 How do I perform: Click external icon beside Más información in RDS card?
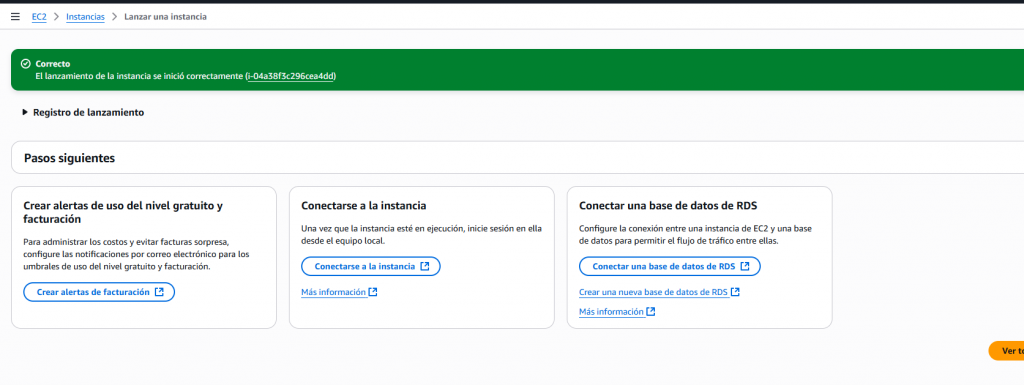[x=651, y=312]
